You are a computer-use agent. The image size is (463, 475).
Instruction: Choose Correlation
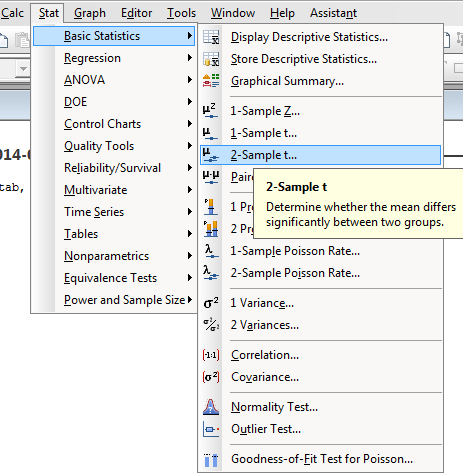[321, 355]
